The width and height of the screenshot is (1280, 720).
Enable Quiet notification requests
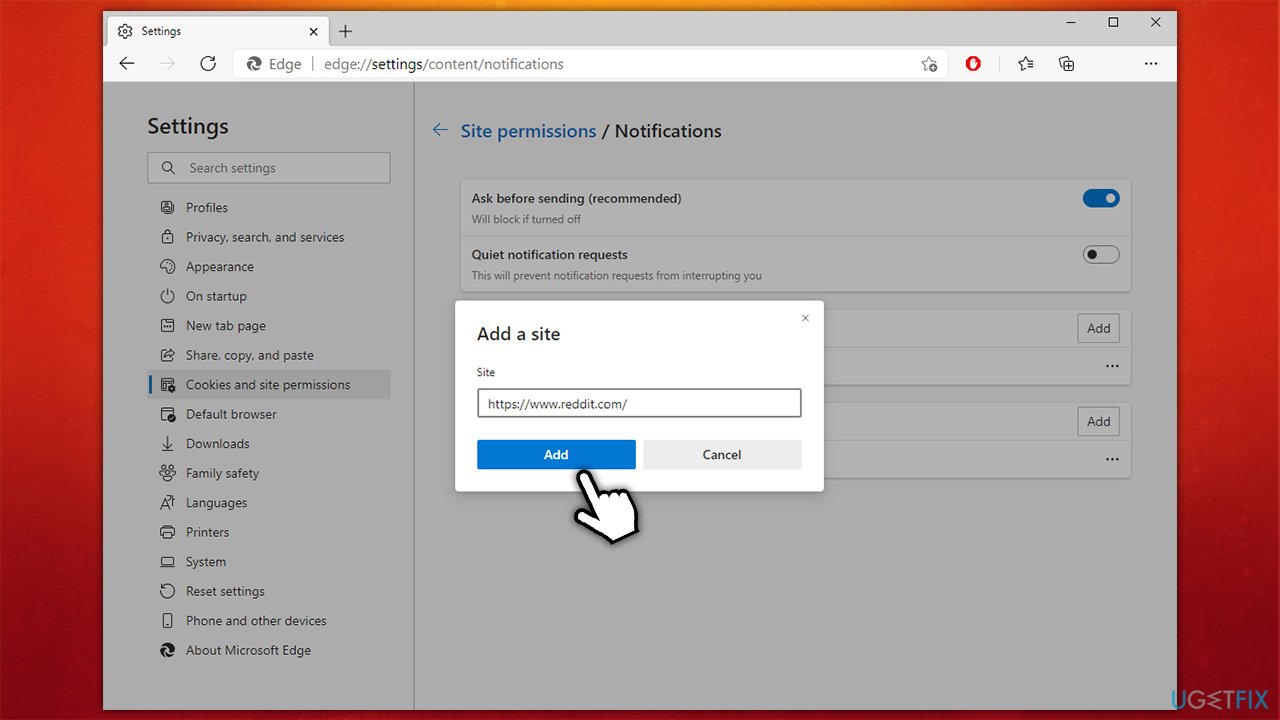(x=1101, y=254)
